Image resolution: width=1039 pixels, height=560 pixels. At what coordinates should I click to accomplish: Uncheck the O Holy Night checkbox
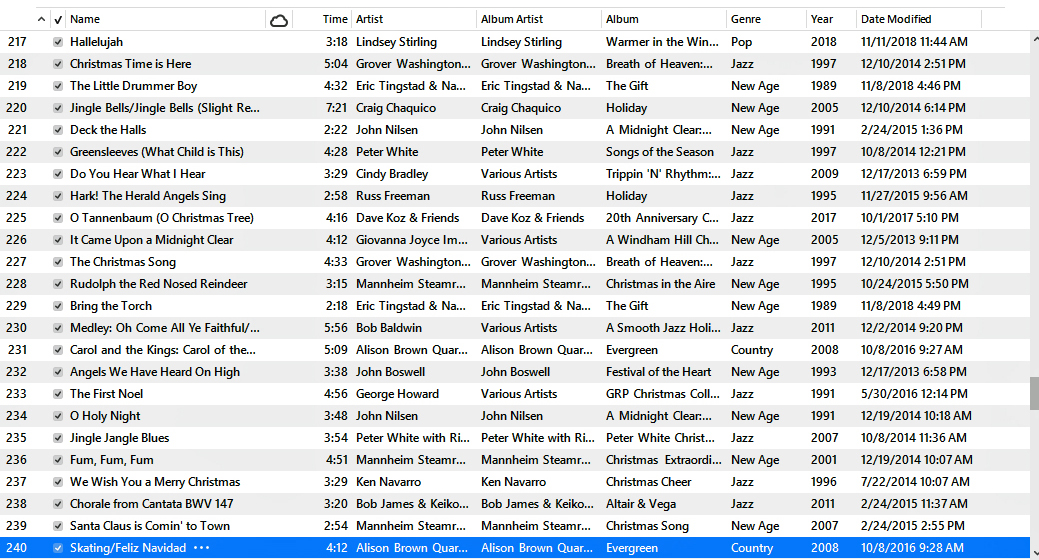(58, 416)
